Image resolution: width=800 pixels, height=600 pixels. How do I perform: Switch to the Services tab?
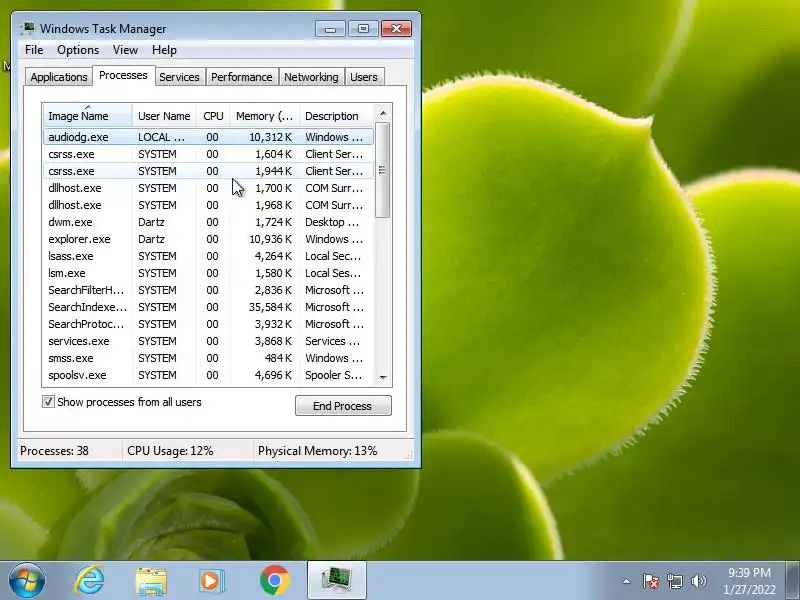(x=180, y=77)
